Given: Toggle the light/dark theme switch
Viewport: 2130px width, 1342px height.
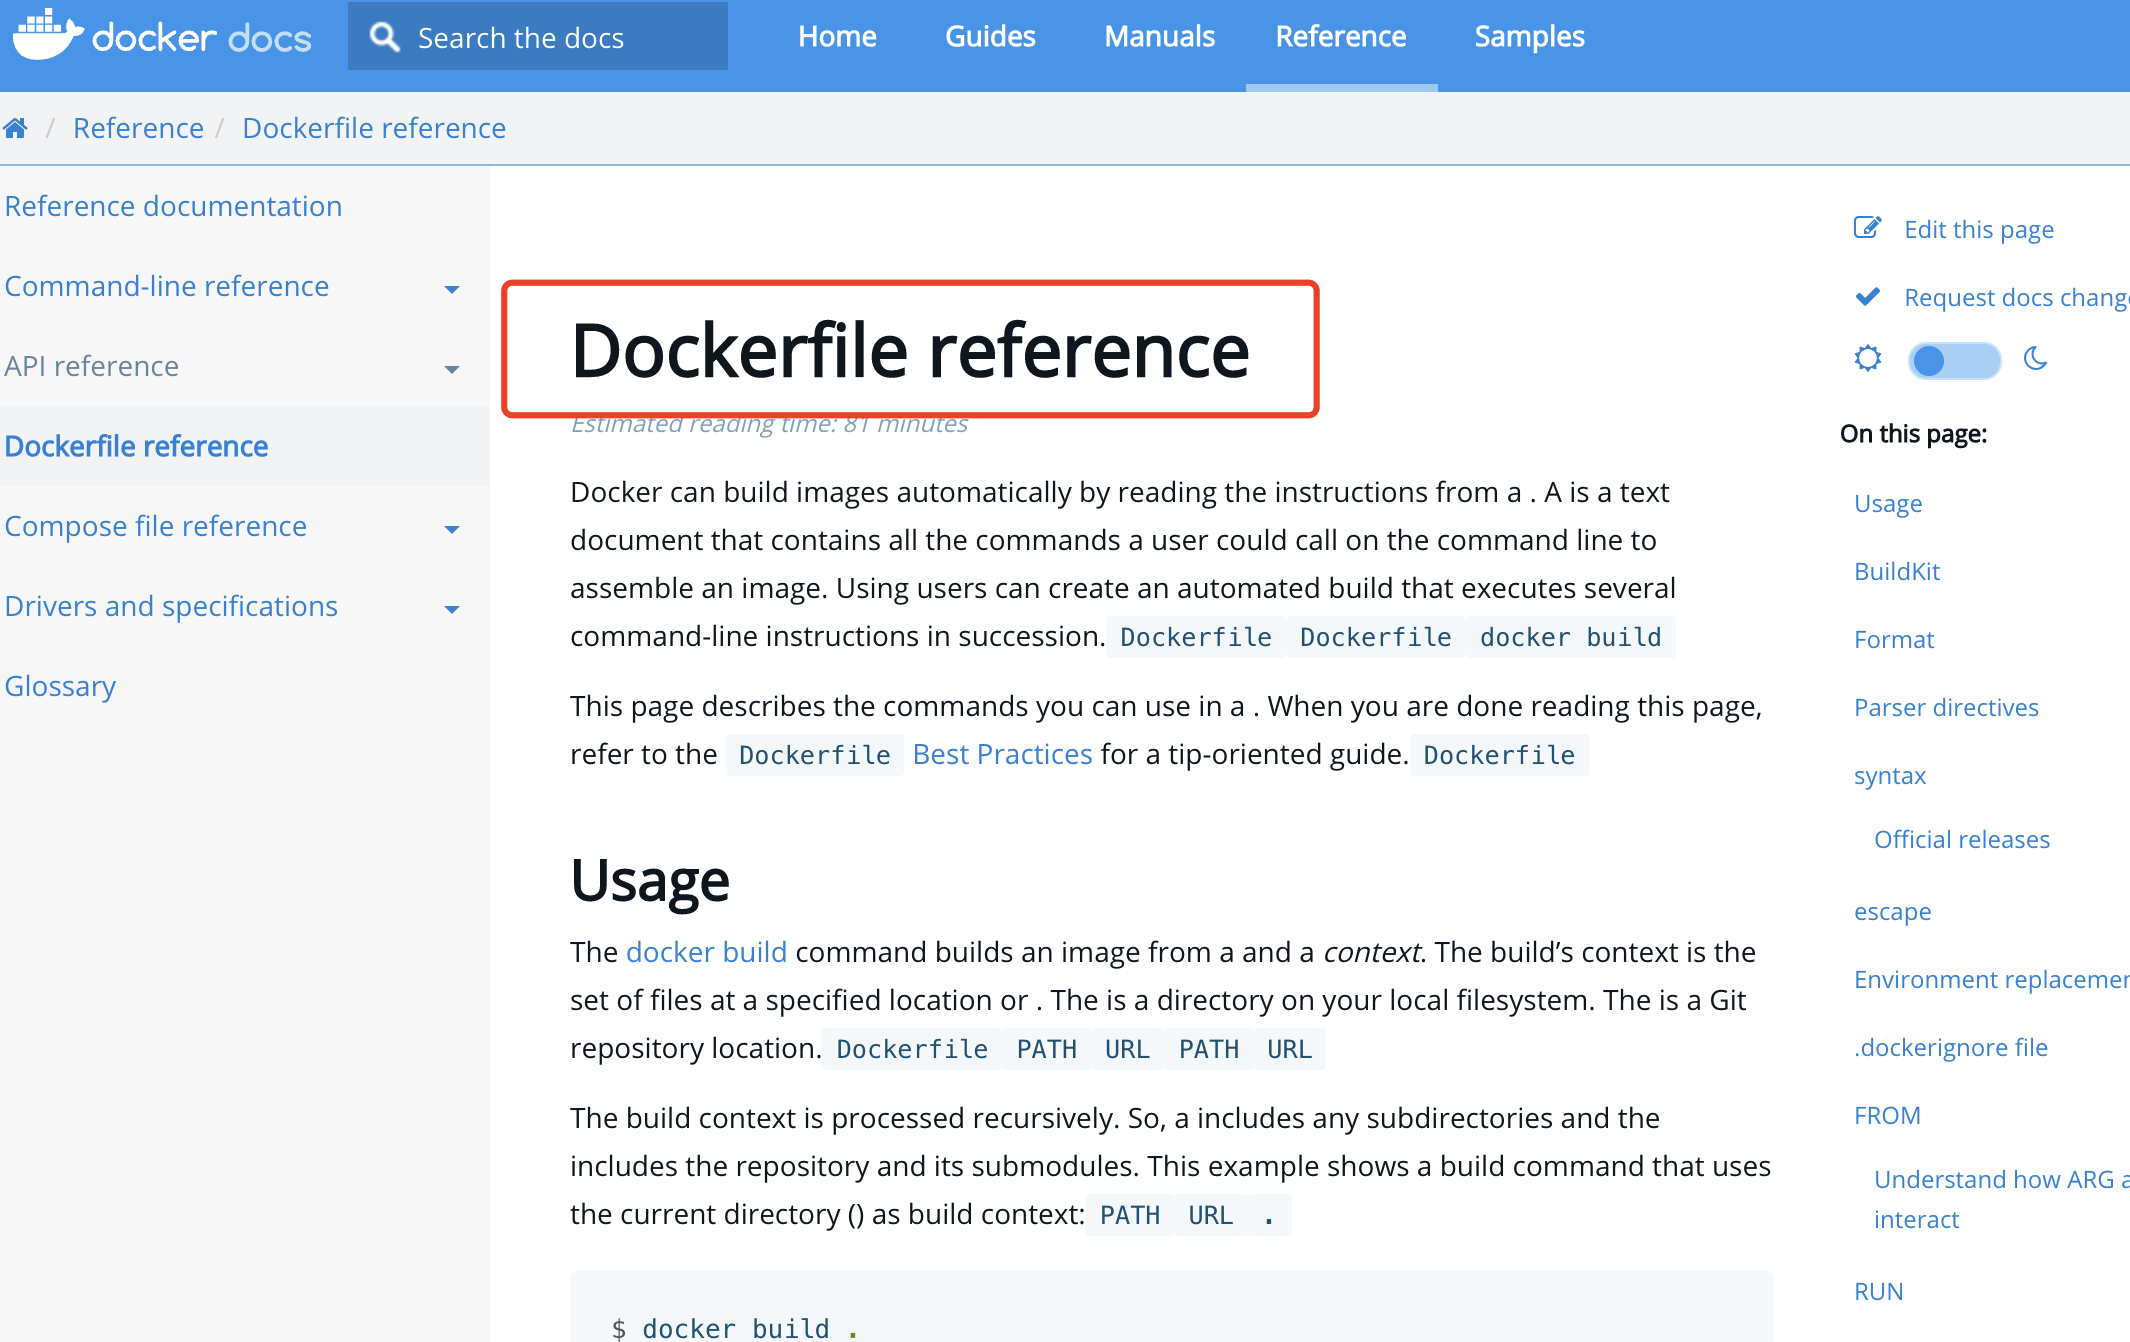Looking at the screenshot, I should [x=1953, y=360].
